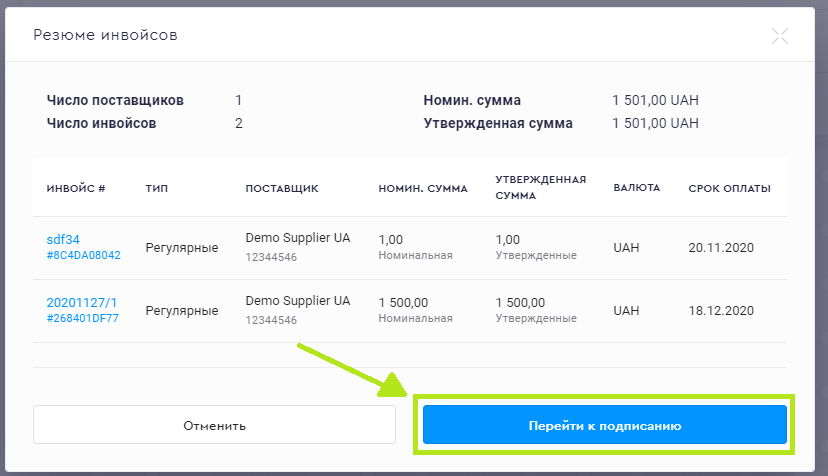Click the ИНВОЙС # column header
This screenshot has width=828, height=476.
[x=76, y=188]
